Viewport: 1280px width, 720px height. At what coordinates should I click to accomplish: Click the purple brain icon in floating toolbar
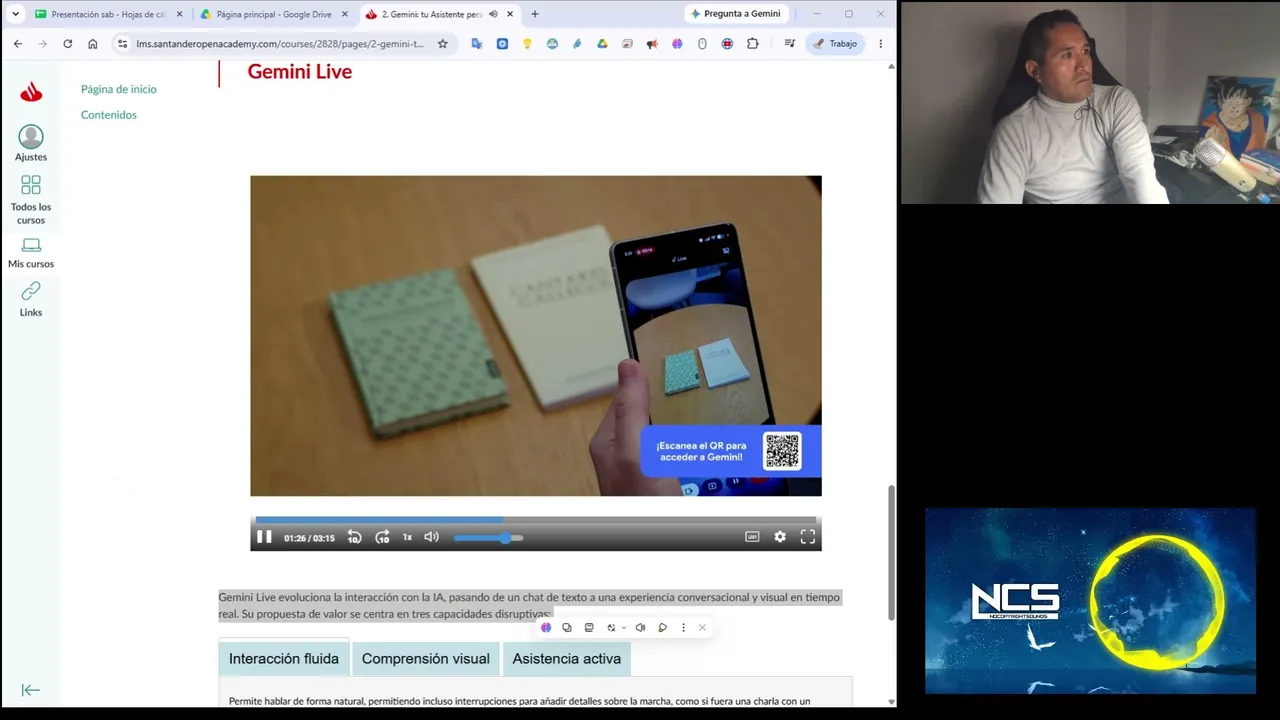546,628
